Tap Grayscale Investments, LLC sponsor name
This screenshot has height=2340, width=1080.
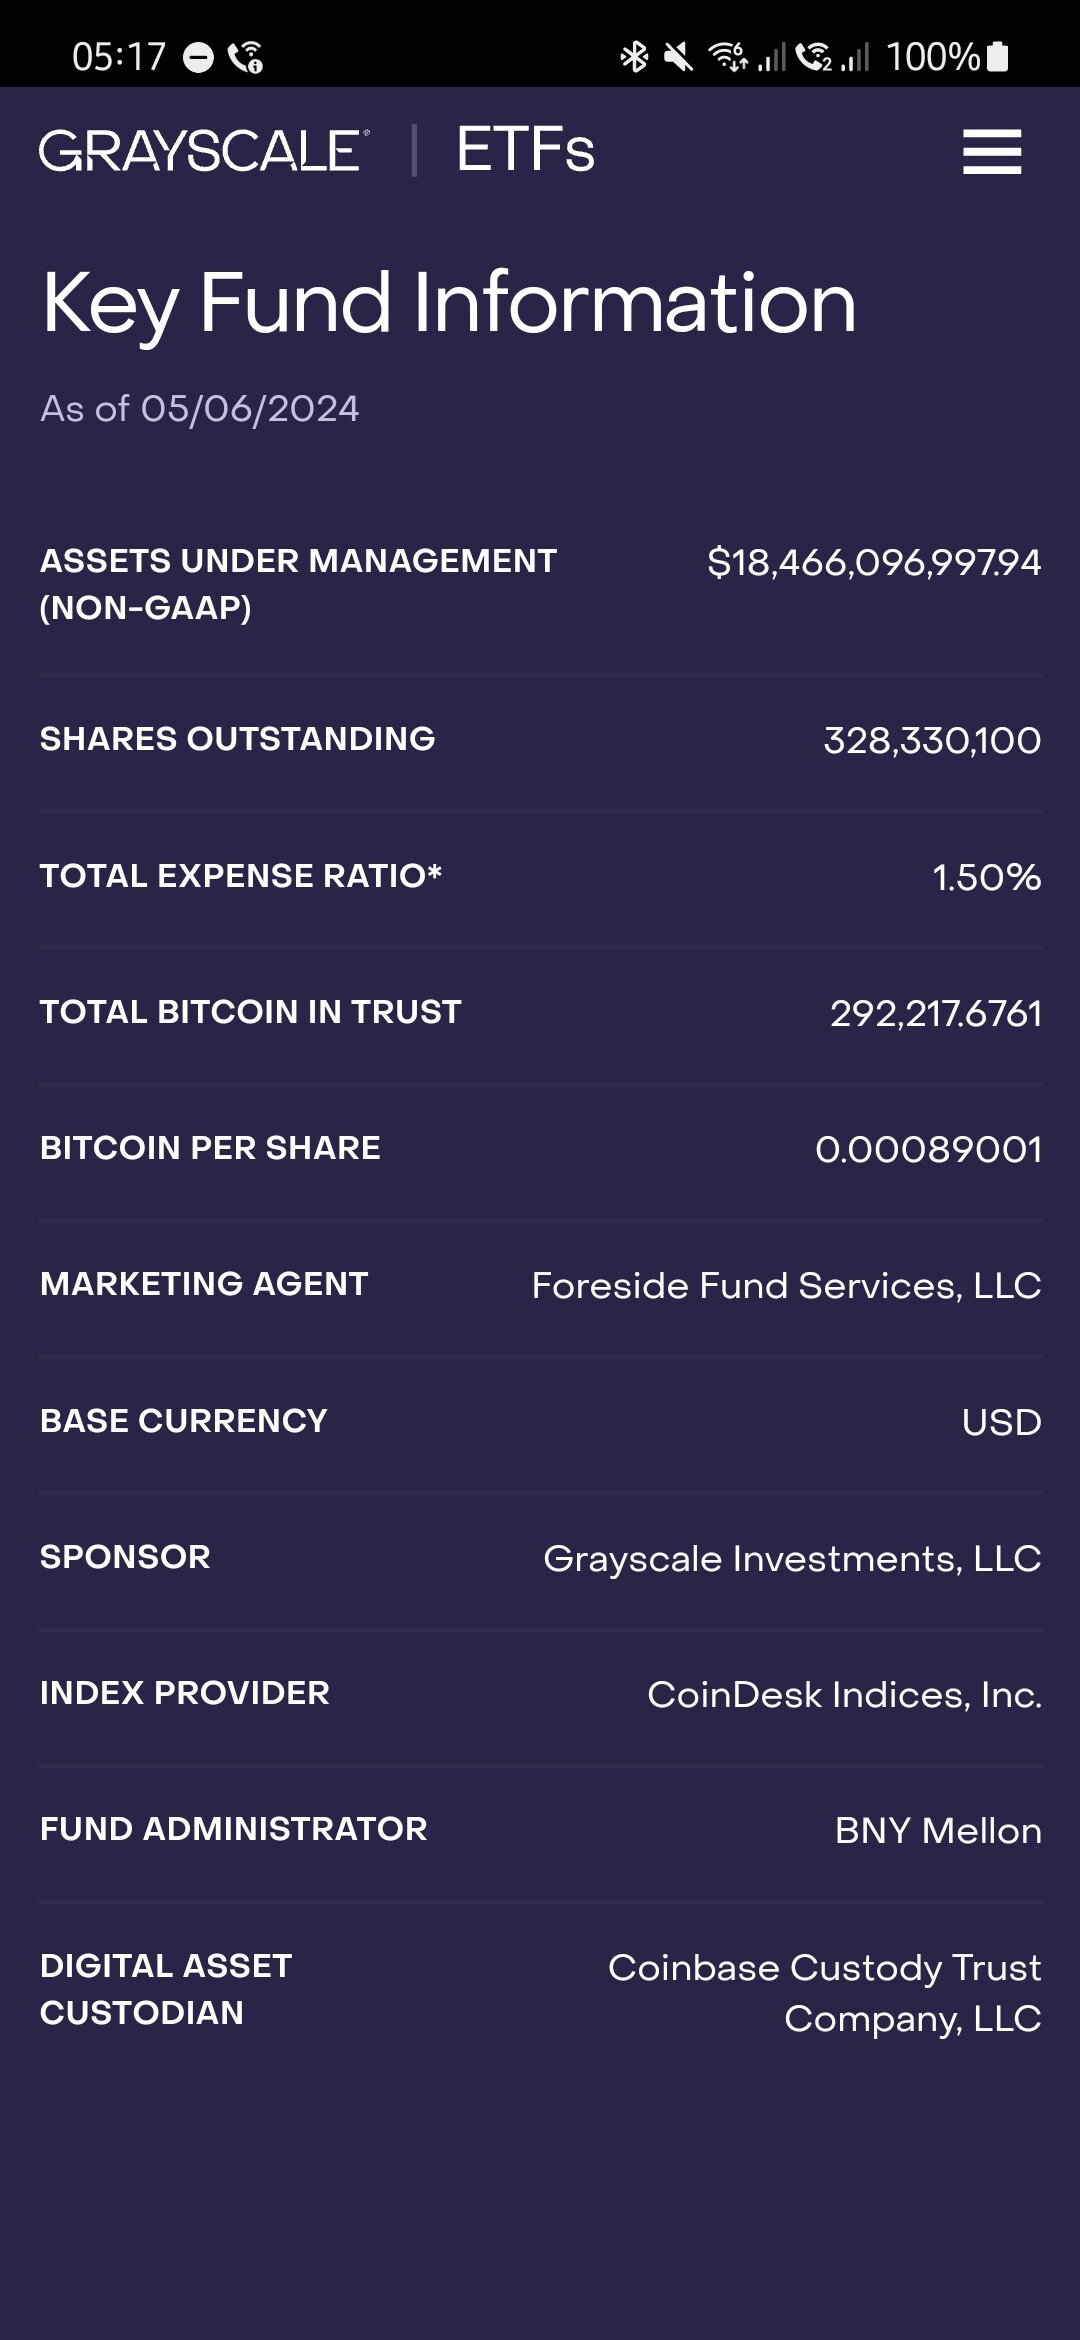pyautogui.click(x=792, y=1558)
